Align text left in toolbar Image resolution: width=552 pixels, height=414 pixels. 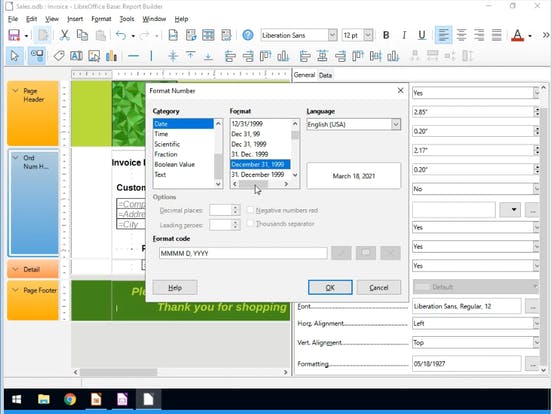(x=444, y=35)
